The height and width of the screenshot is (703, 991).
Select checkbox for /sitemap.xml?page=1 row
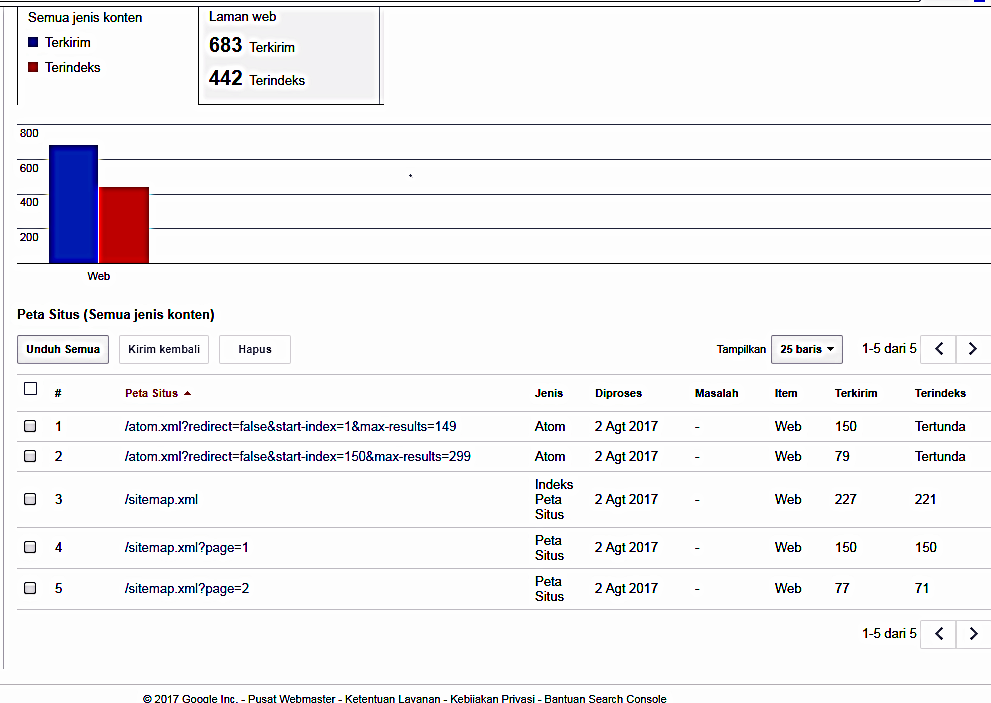pos(30,547)
